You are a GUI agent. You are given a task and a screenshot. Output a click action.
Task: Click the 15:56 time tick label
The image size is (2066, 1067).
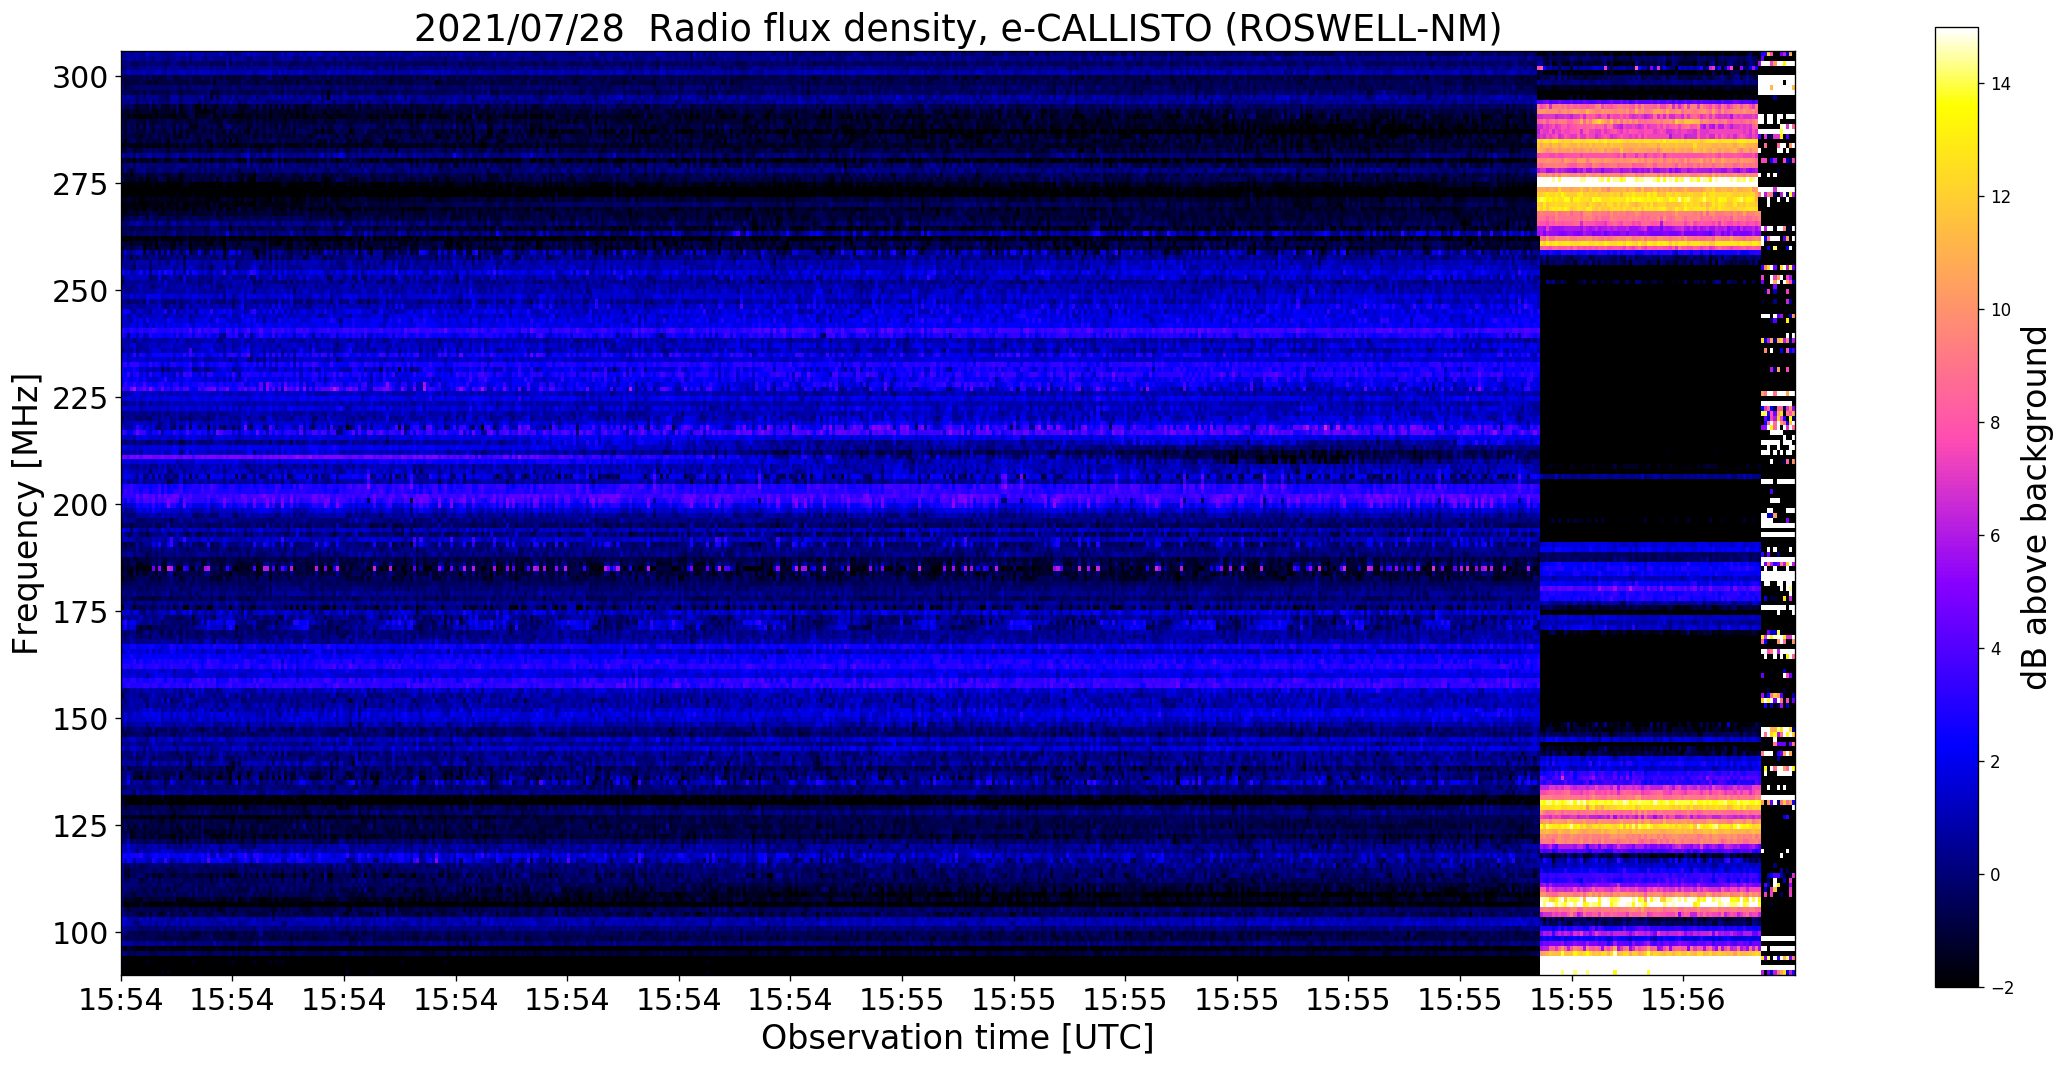click(x=1684, y=999)
